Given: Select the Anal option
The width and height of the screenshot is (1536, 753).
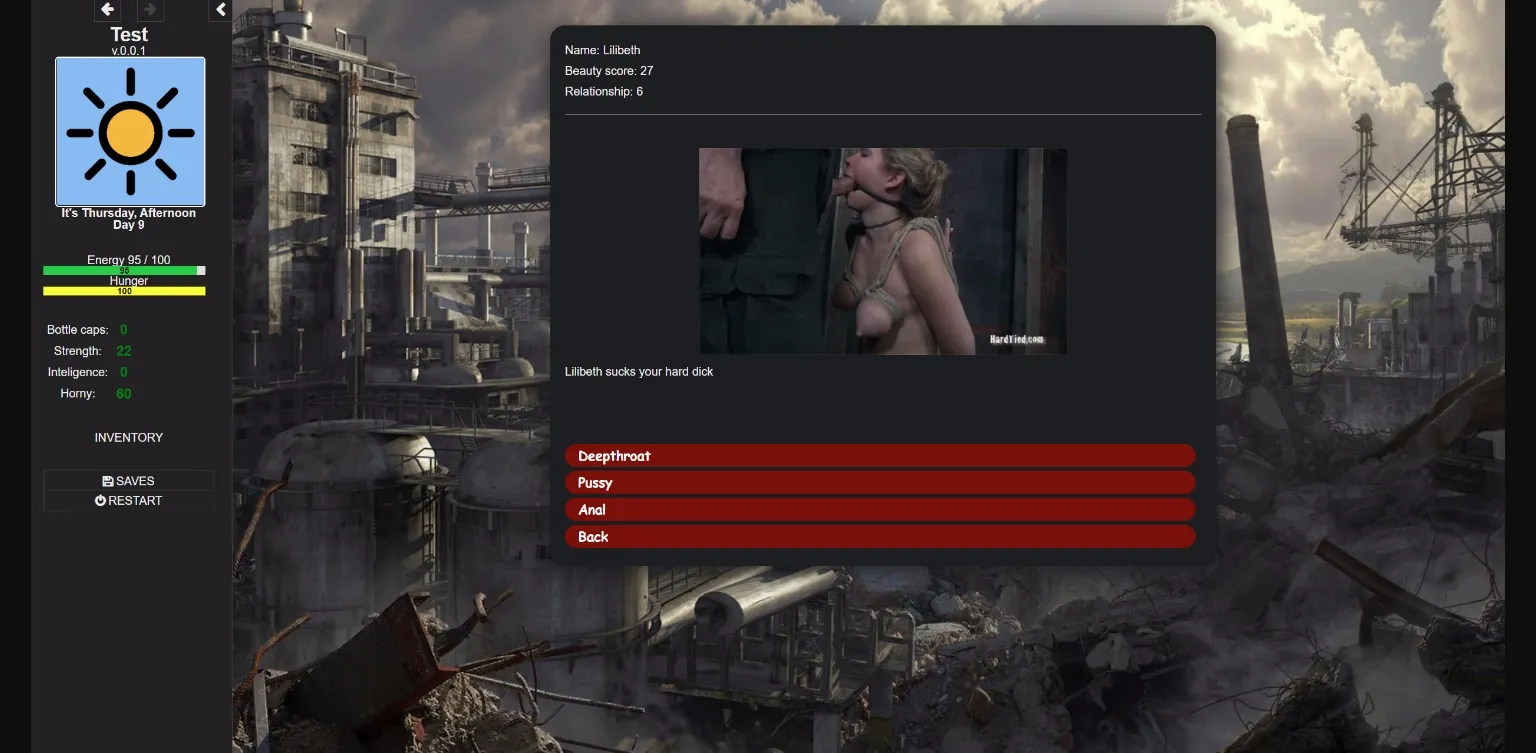Looking at the screenshot, I should (x=880, y=509).
